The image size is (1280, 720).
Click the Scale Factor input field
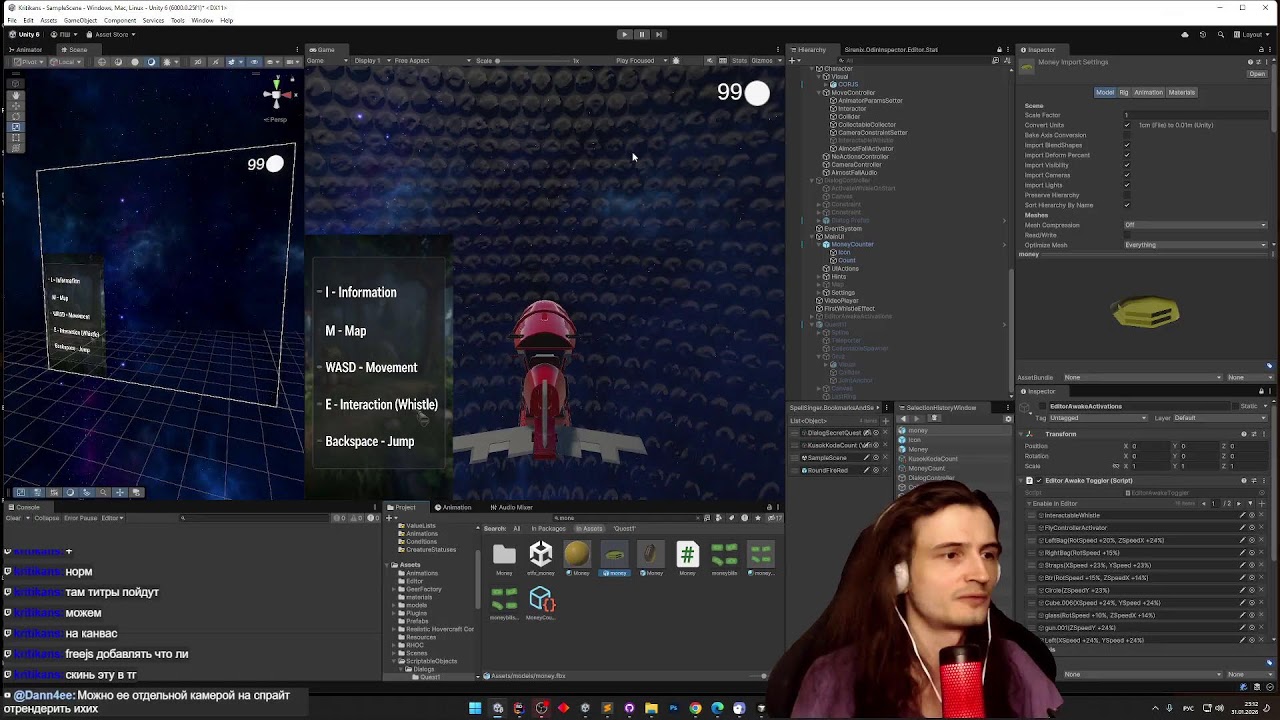pos(1195,115)
